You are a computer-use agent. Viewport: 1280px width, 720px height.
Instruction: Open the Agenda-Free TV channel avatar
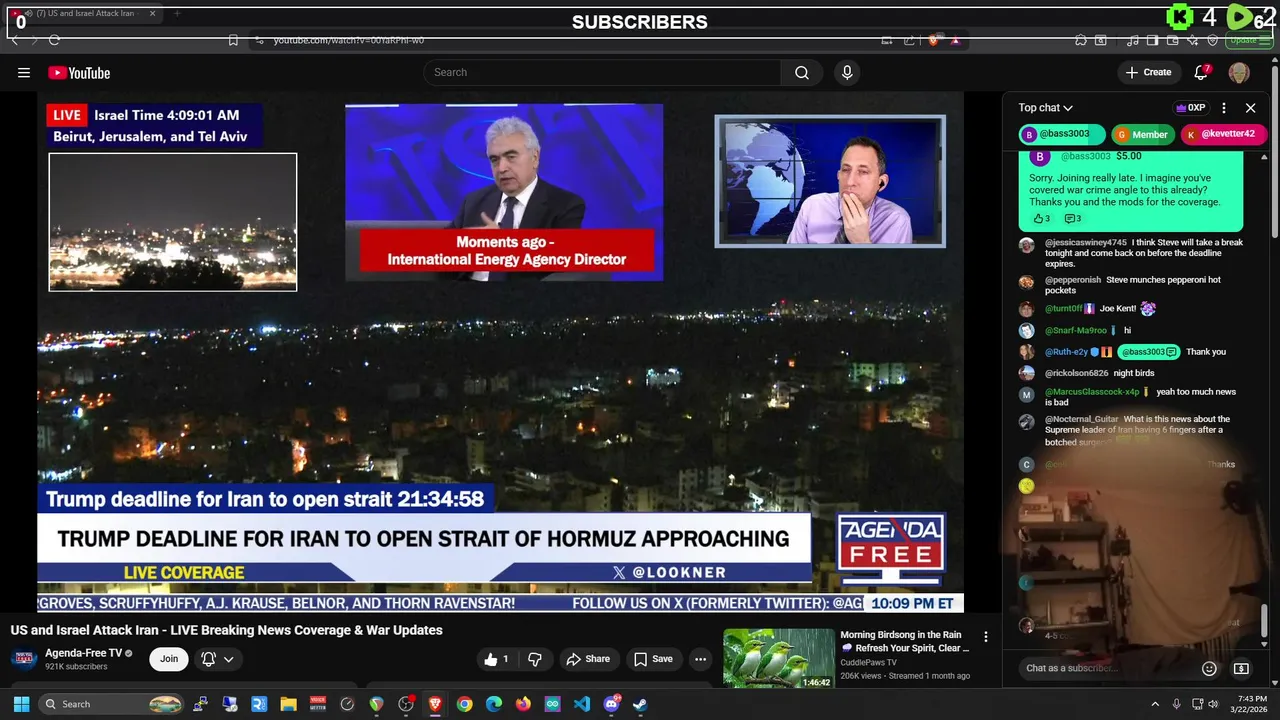[24, 659]
